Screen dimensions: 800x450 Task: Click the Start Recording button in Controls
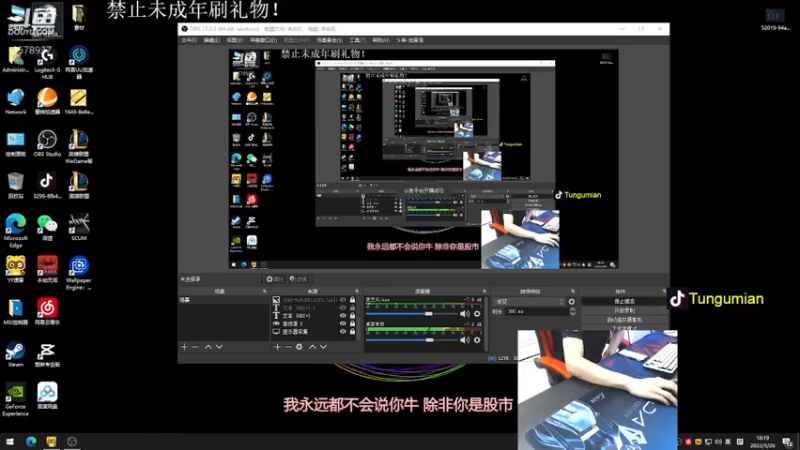[x=624, y=310]
